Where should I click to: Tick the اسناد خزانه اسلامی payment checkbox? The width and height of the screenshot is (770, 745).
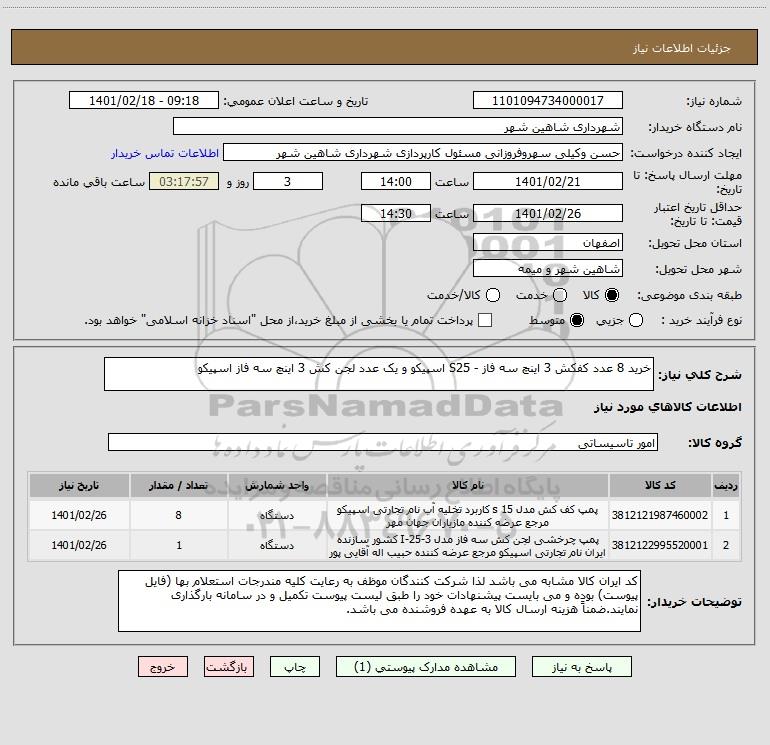[485, 320]
